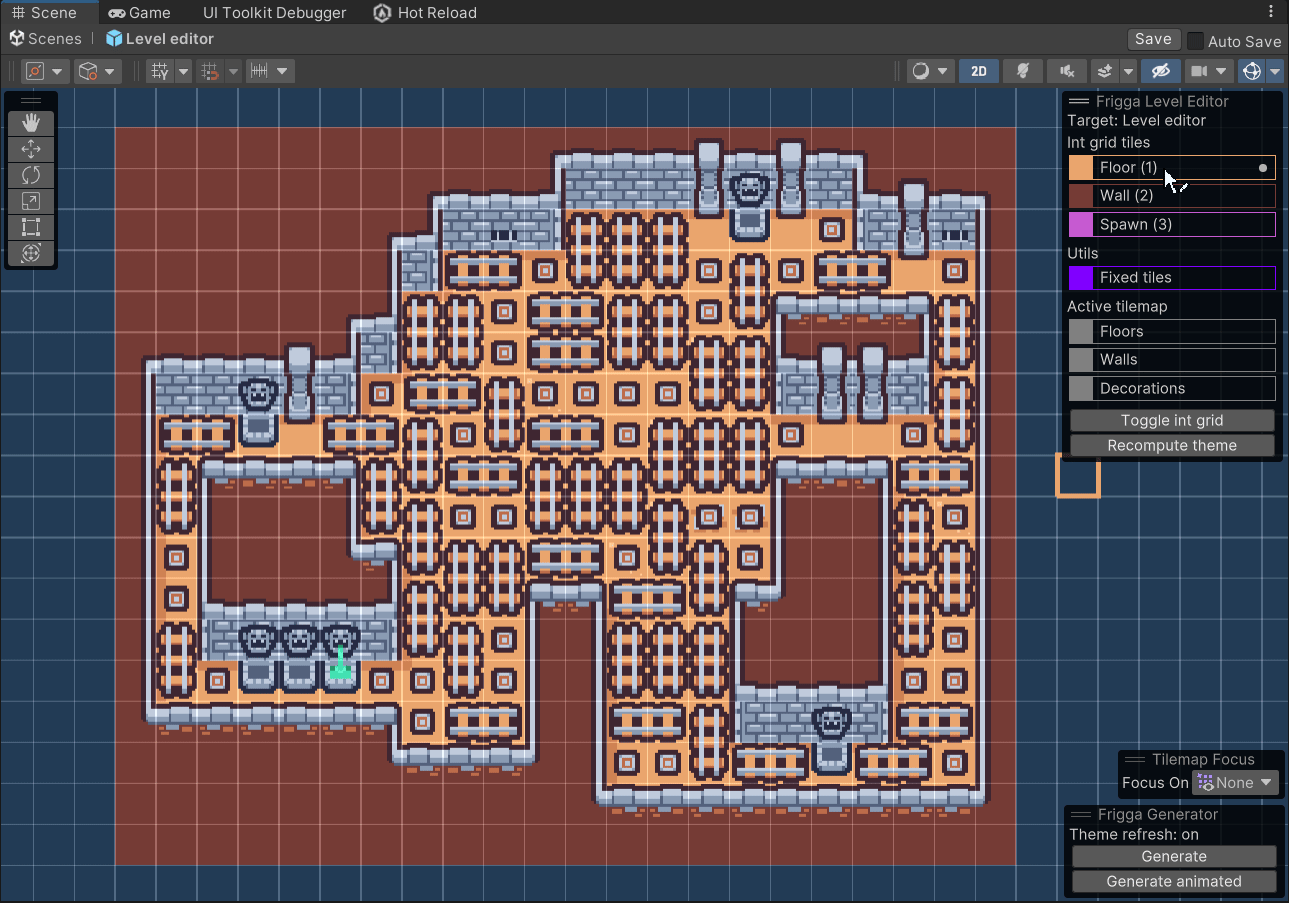Toggle scene effects layers icon
The image size is (1289, 903).
1105,71
